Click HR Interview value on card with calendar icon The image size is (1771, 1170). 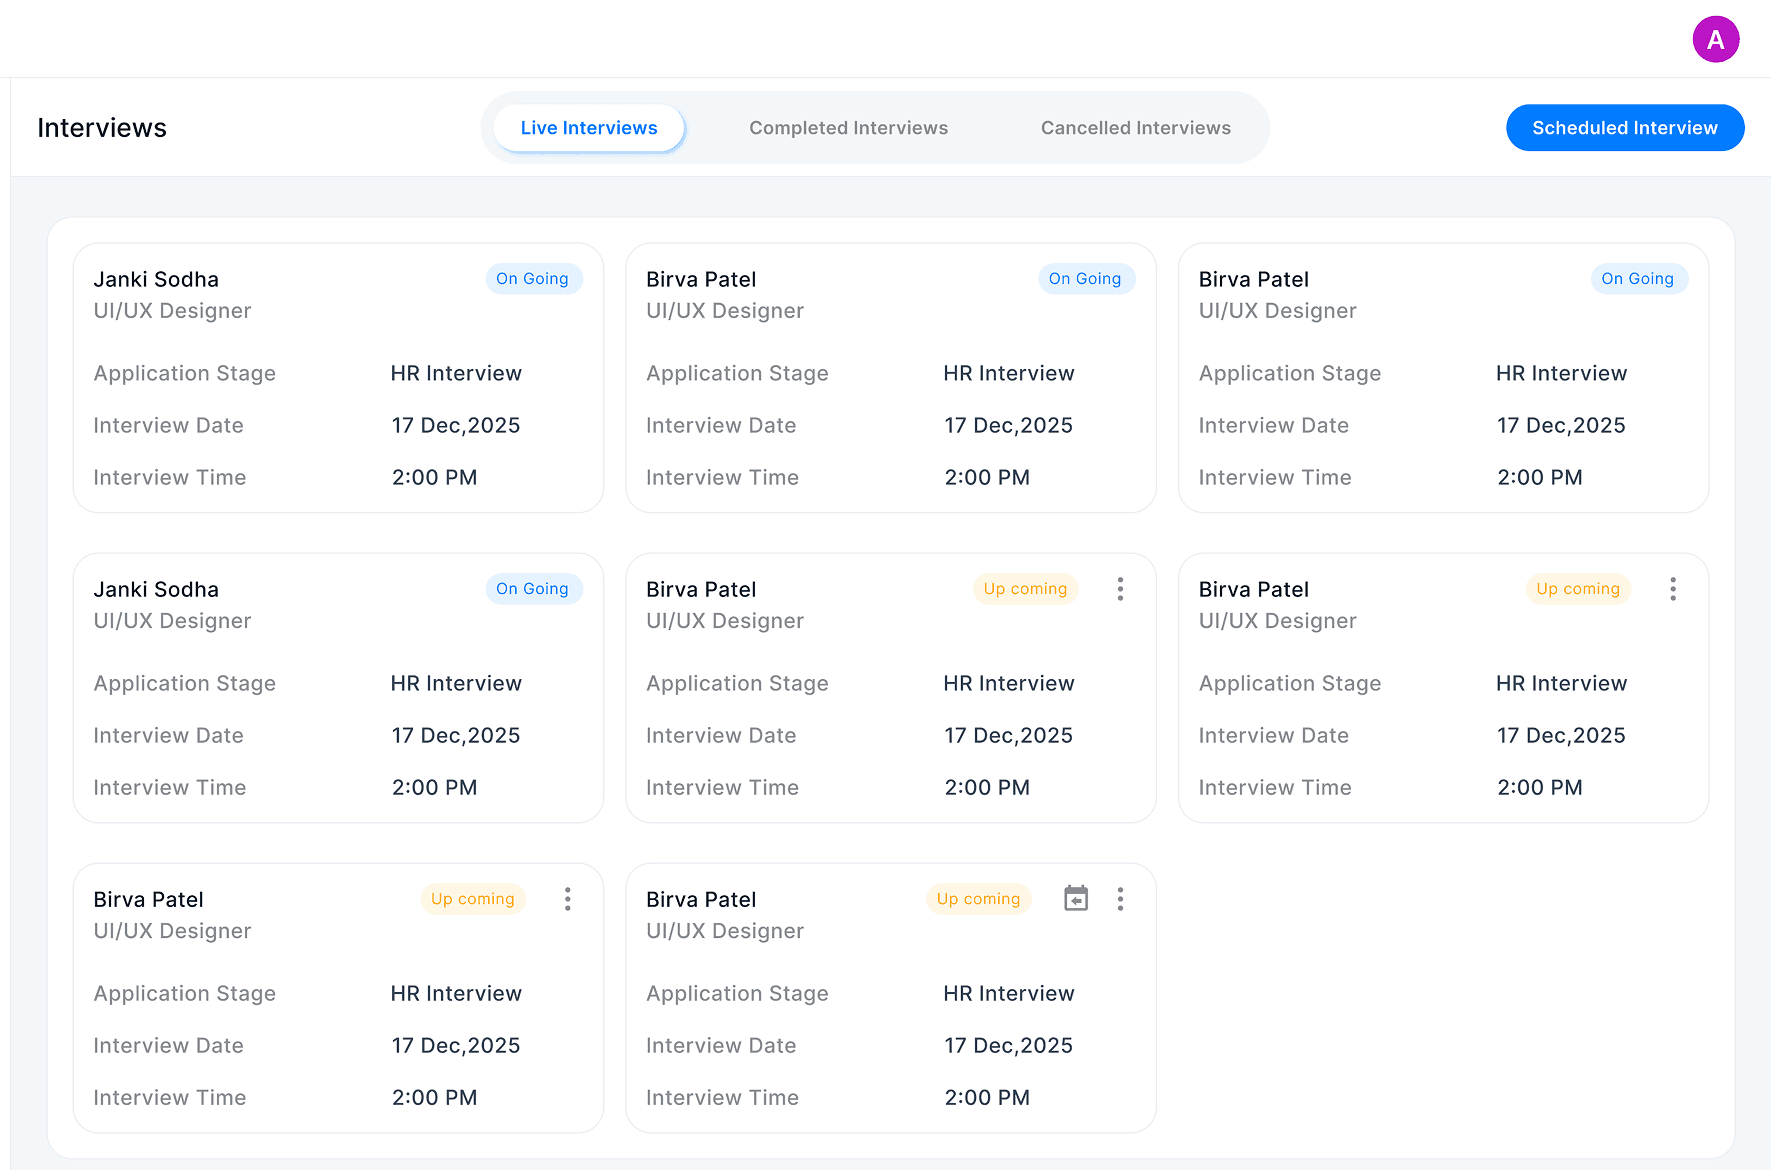tap(1009, 993)
